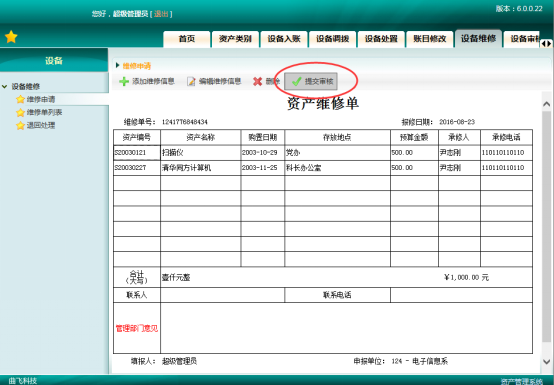The height and width of the screenshot is (385, 554).
Task: Collapse the 设备维修 tree node
Action: tap(5, 86)
